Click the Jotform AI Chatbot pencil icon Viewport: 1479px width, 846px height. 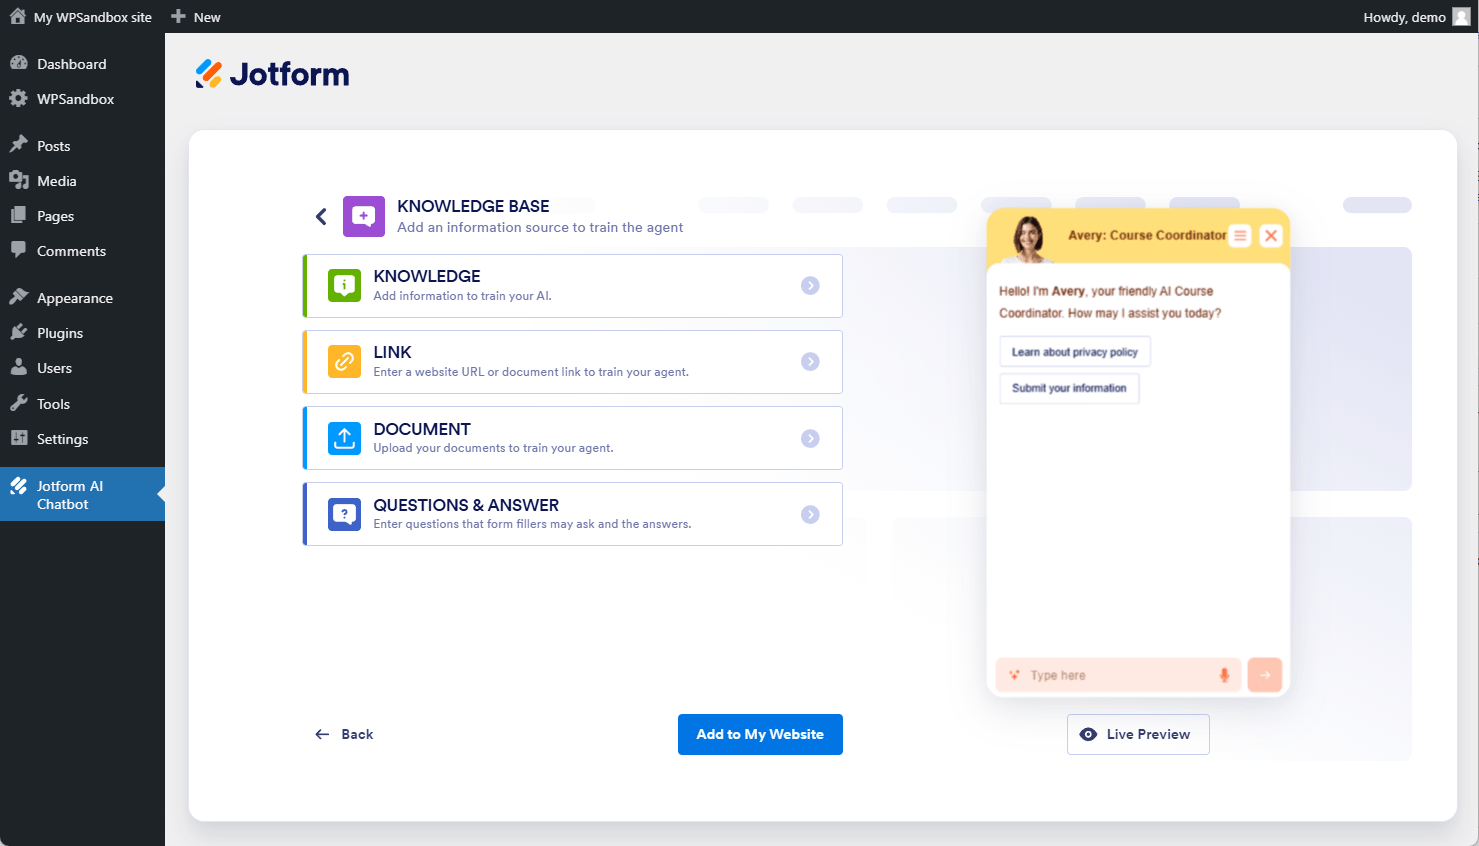coord(19,486)
